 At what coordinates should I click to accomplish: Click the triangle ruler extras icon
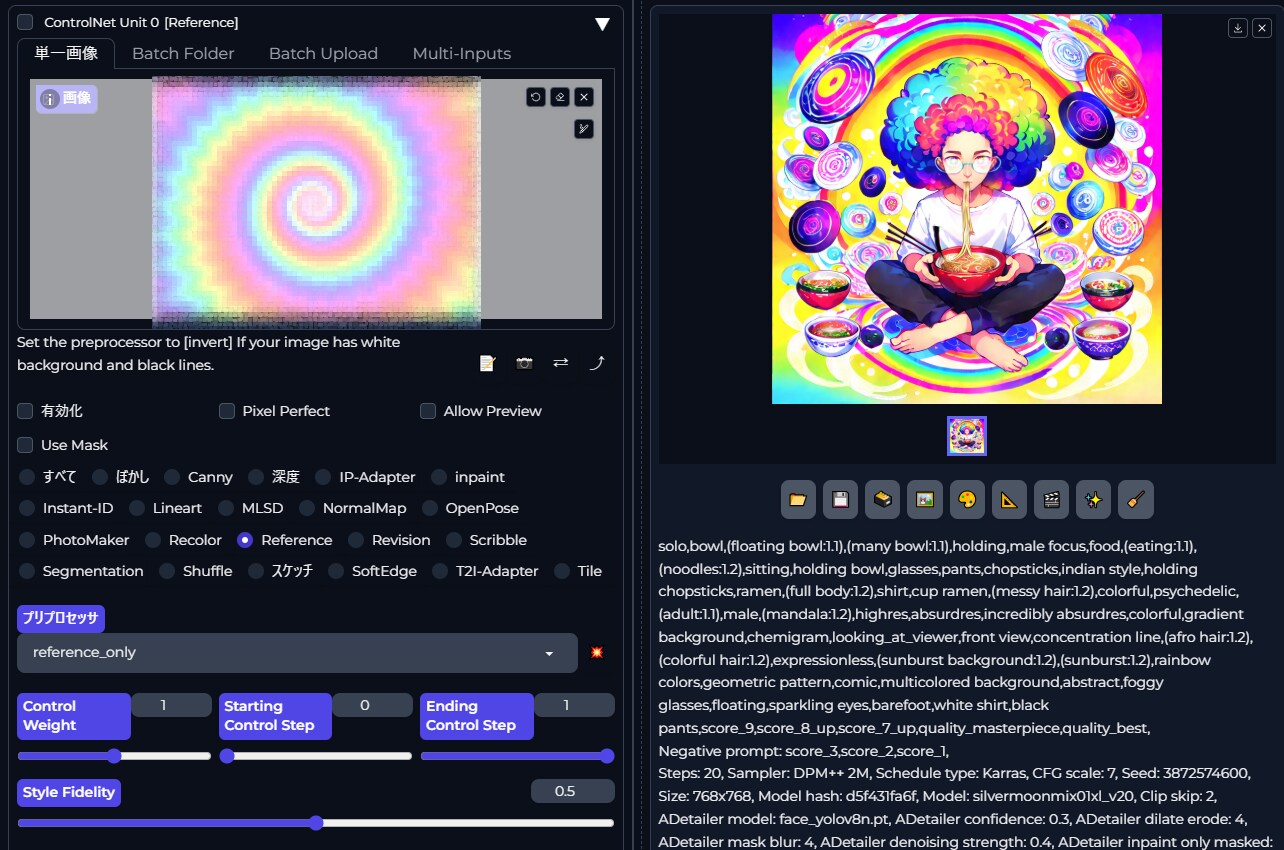pyautogui.click(x=1009, y=500)
